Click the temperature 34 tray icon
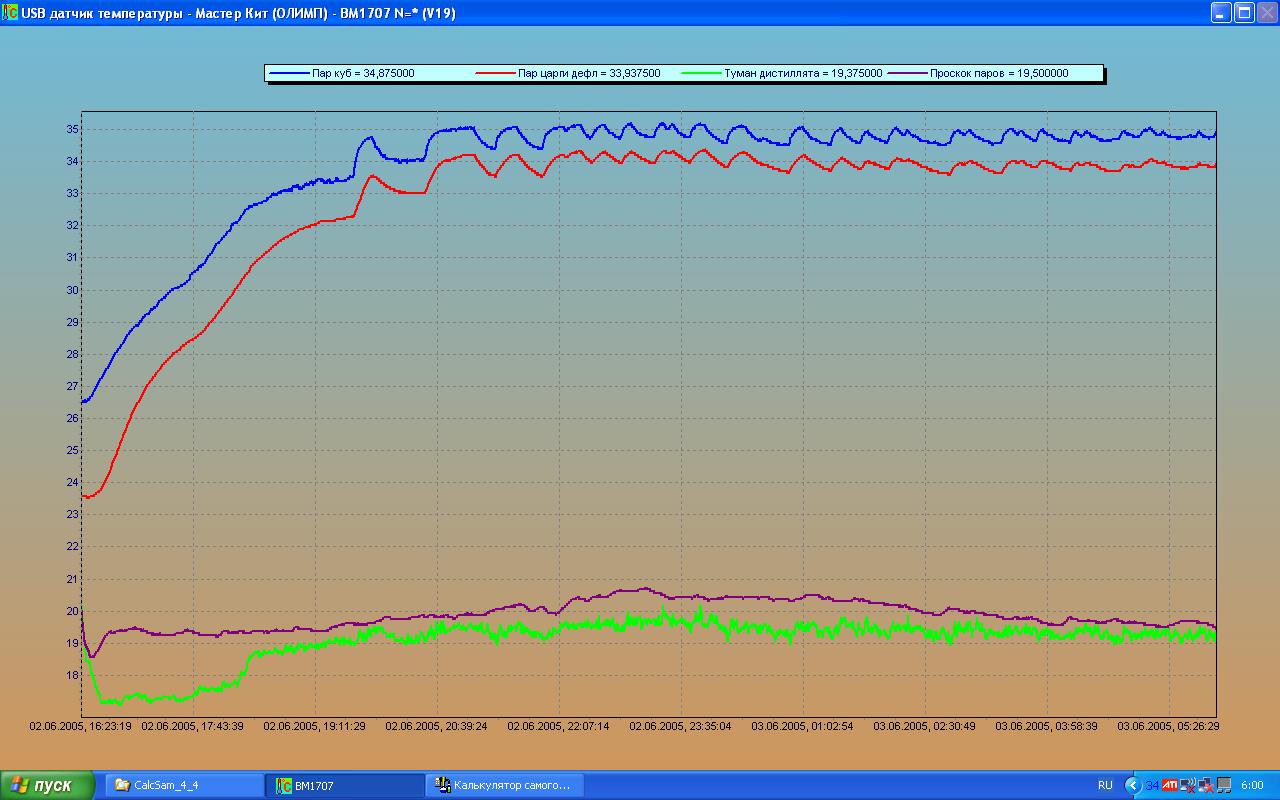1280x800 pixels. [1152, 785]
